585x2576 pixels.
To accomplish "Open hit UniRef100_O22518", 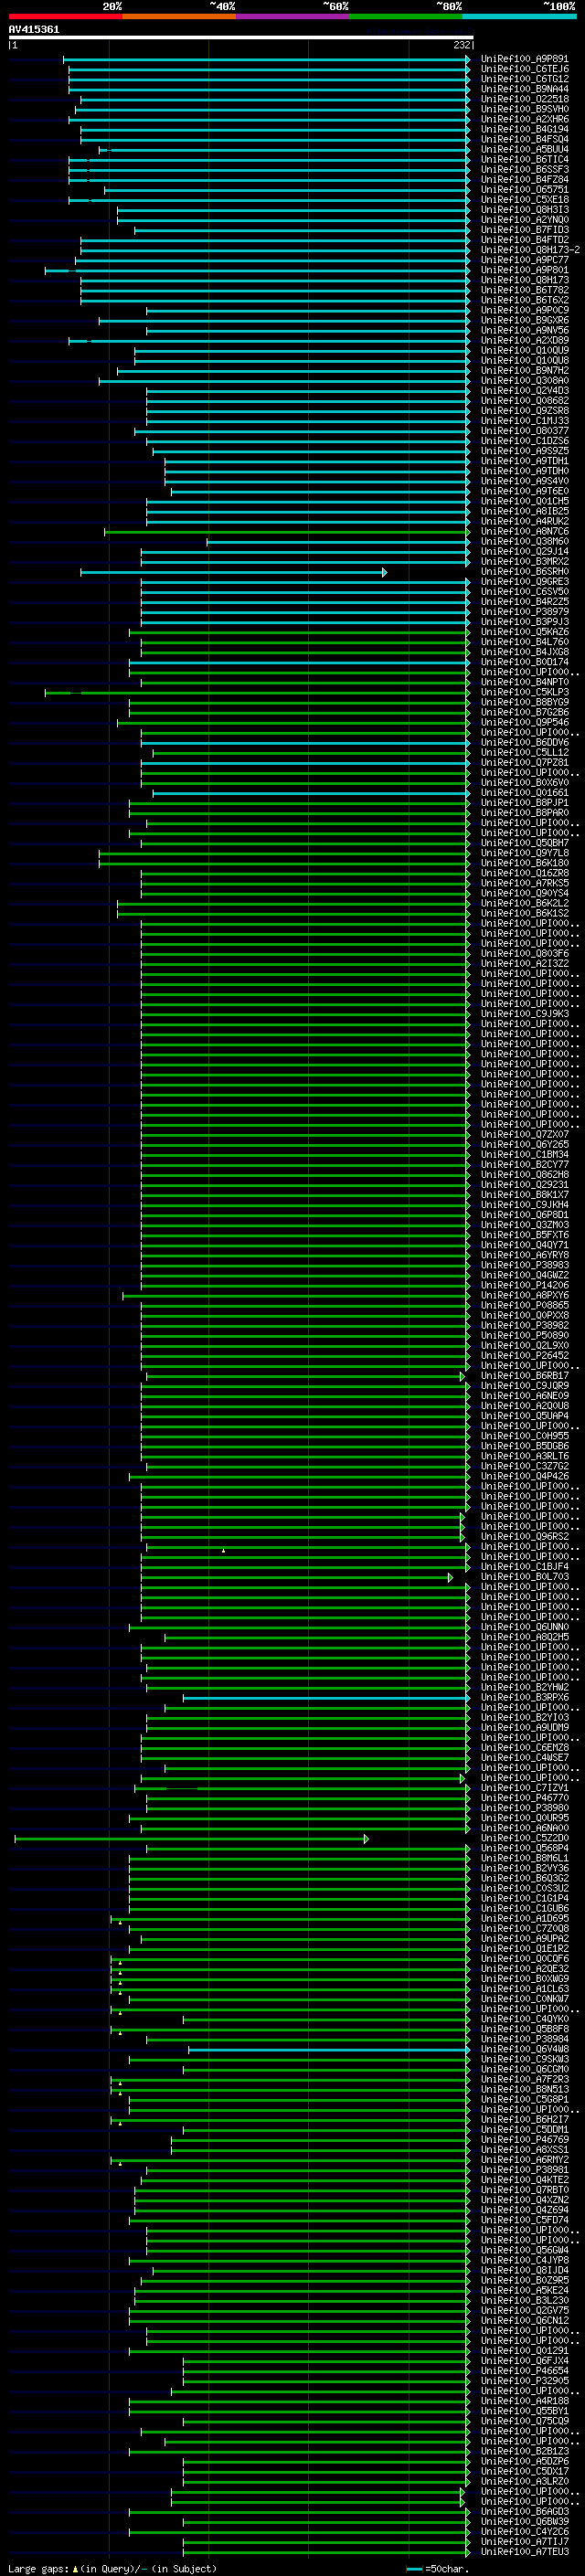I will coord(524,99).
